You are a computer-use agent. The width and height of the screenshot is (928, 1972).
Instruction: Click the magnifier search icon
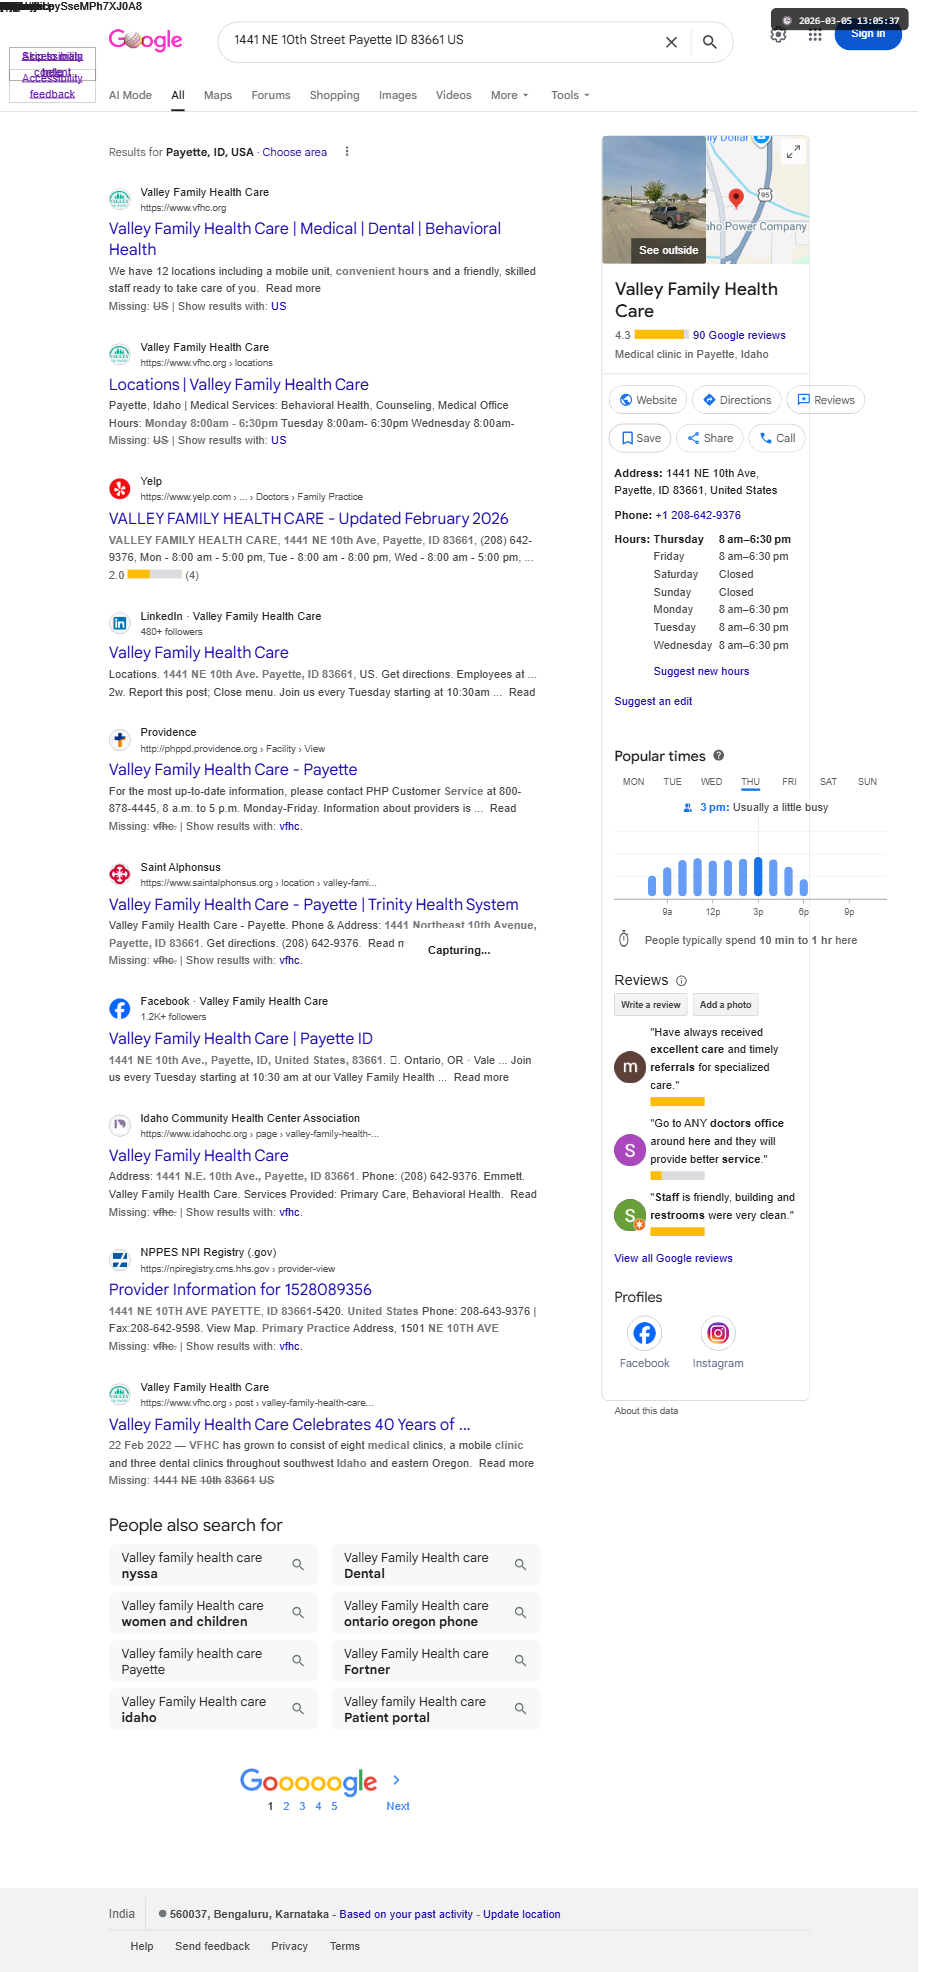pyautogui.click(x=709, y=42)
